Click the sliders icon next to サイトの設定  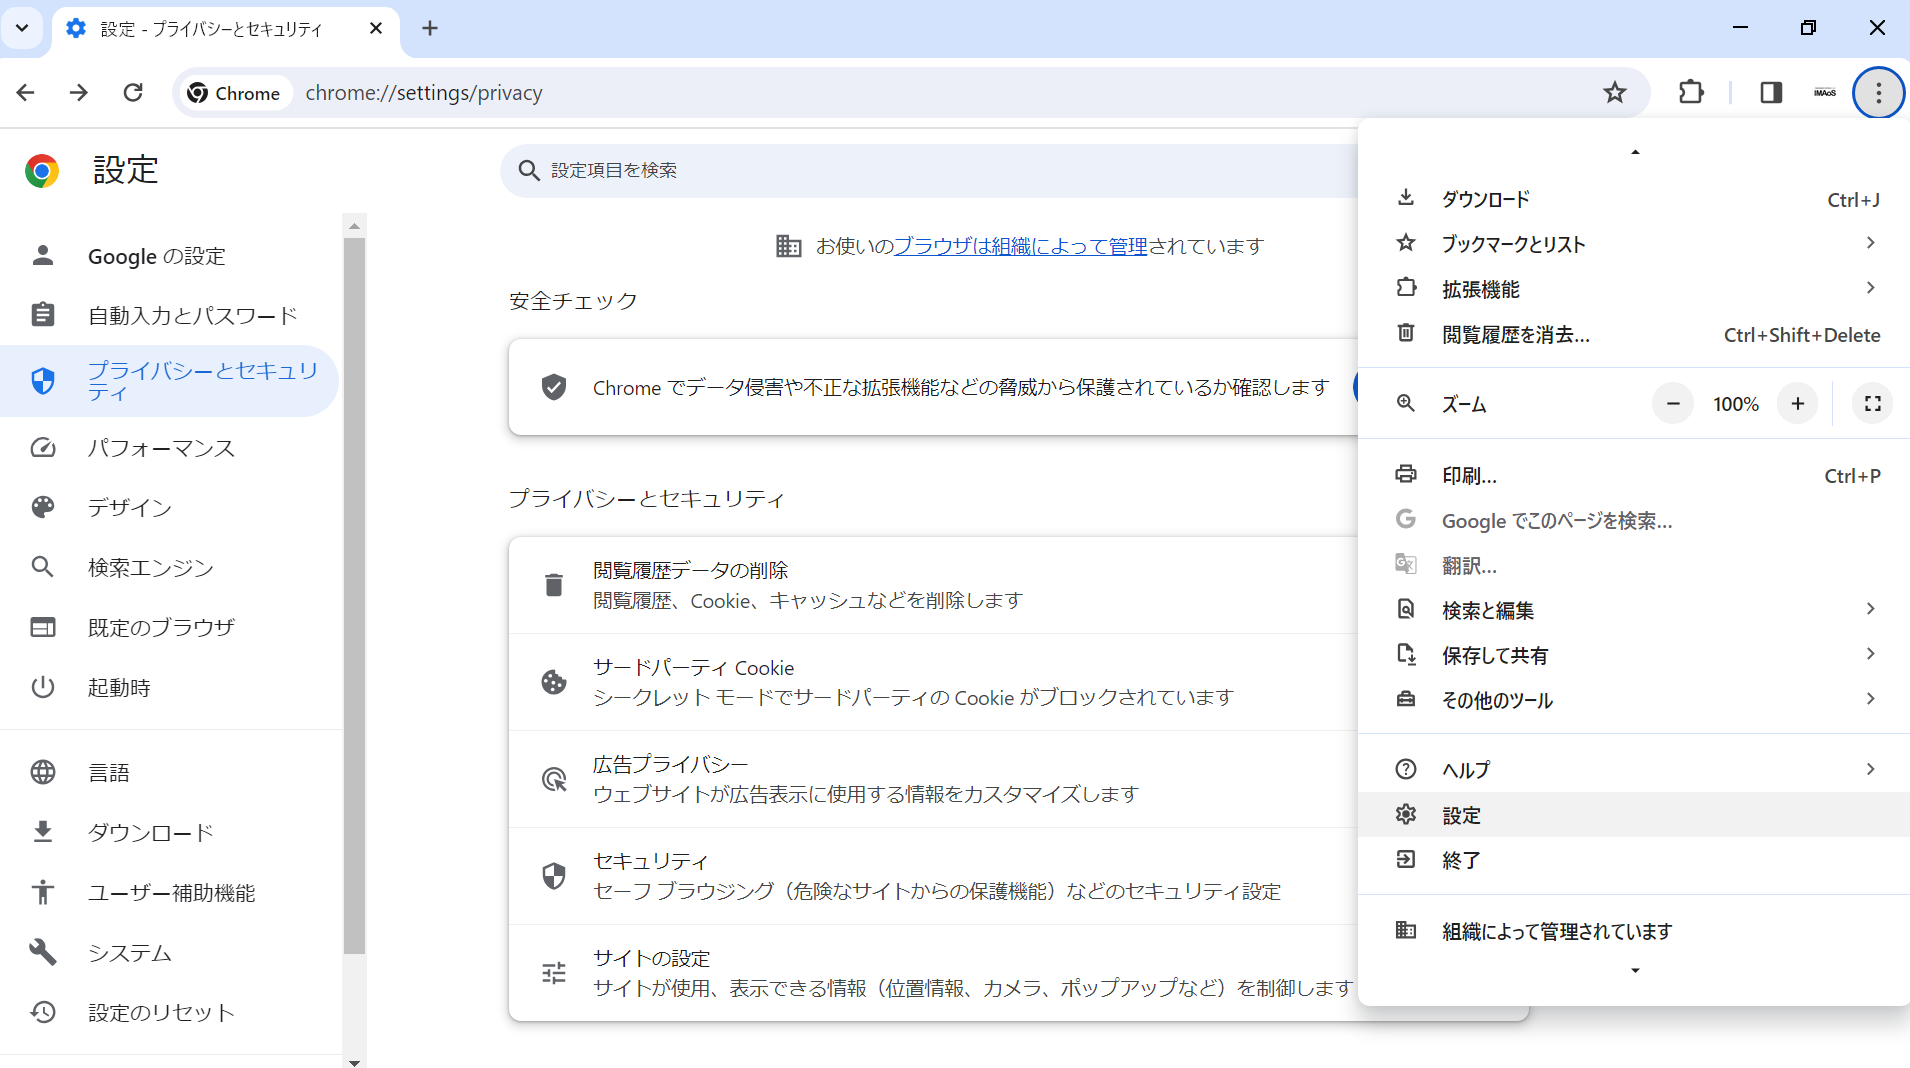(x=554, y=972)
